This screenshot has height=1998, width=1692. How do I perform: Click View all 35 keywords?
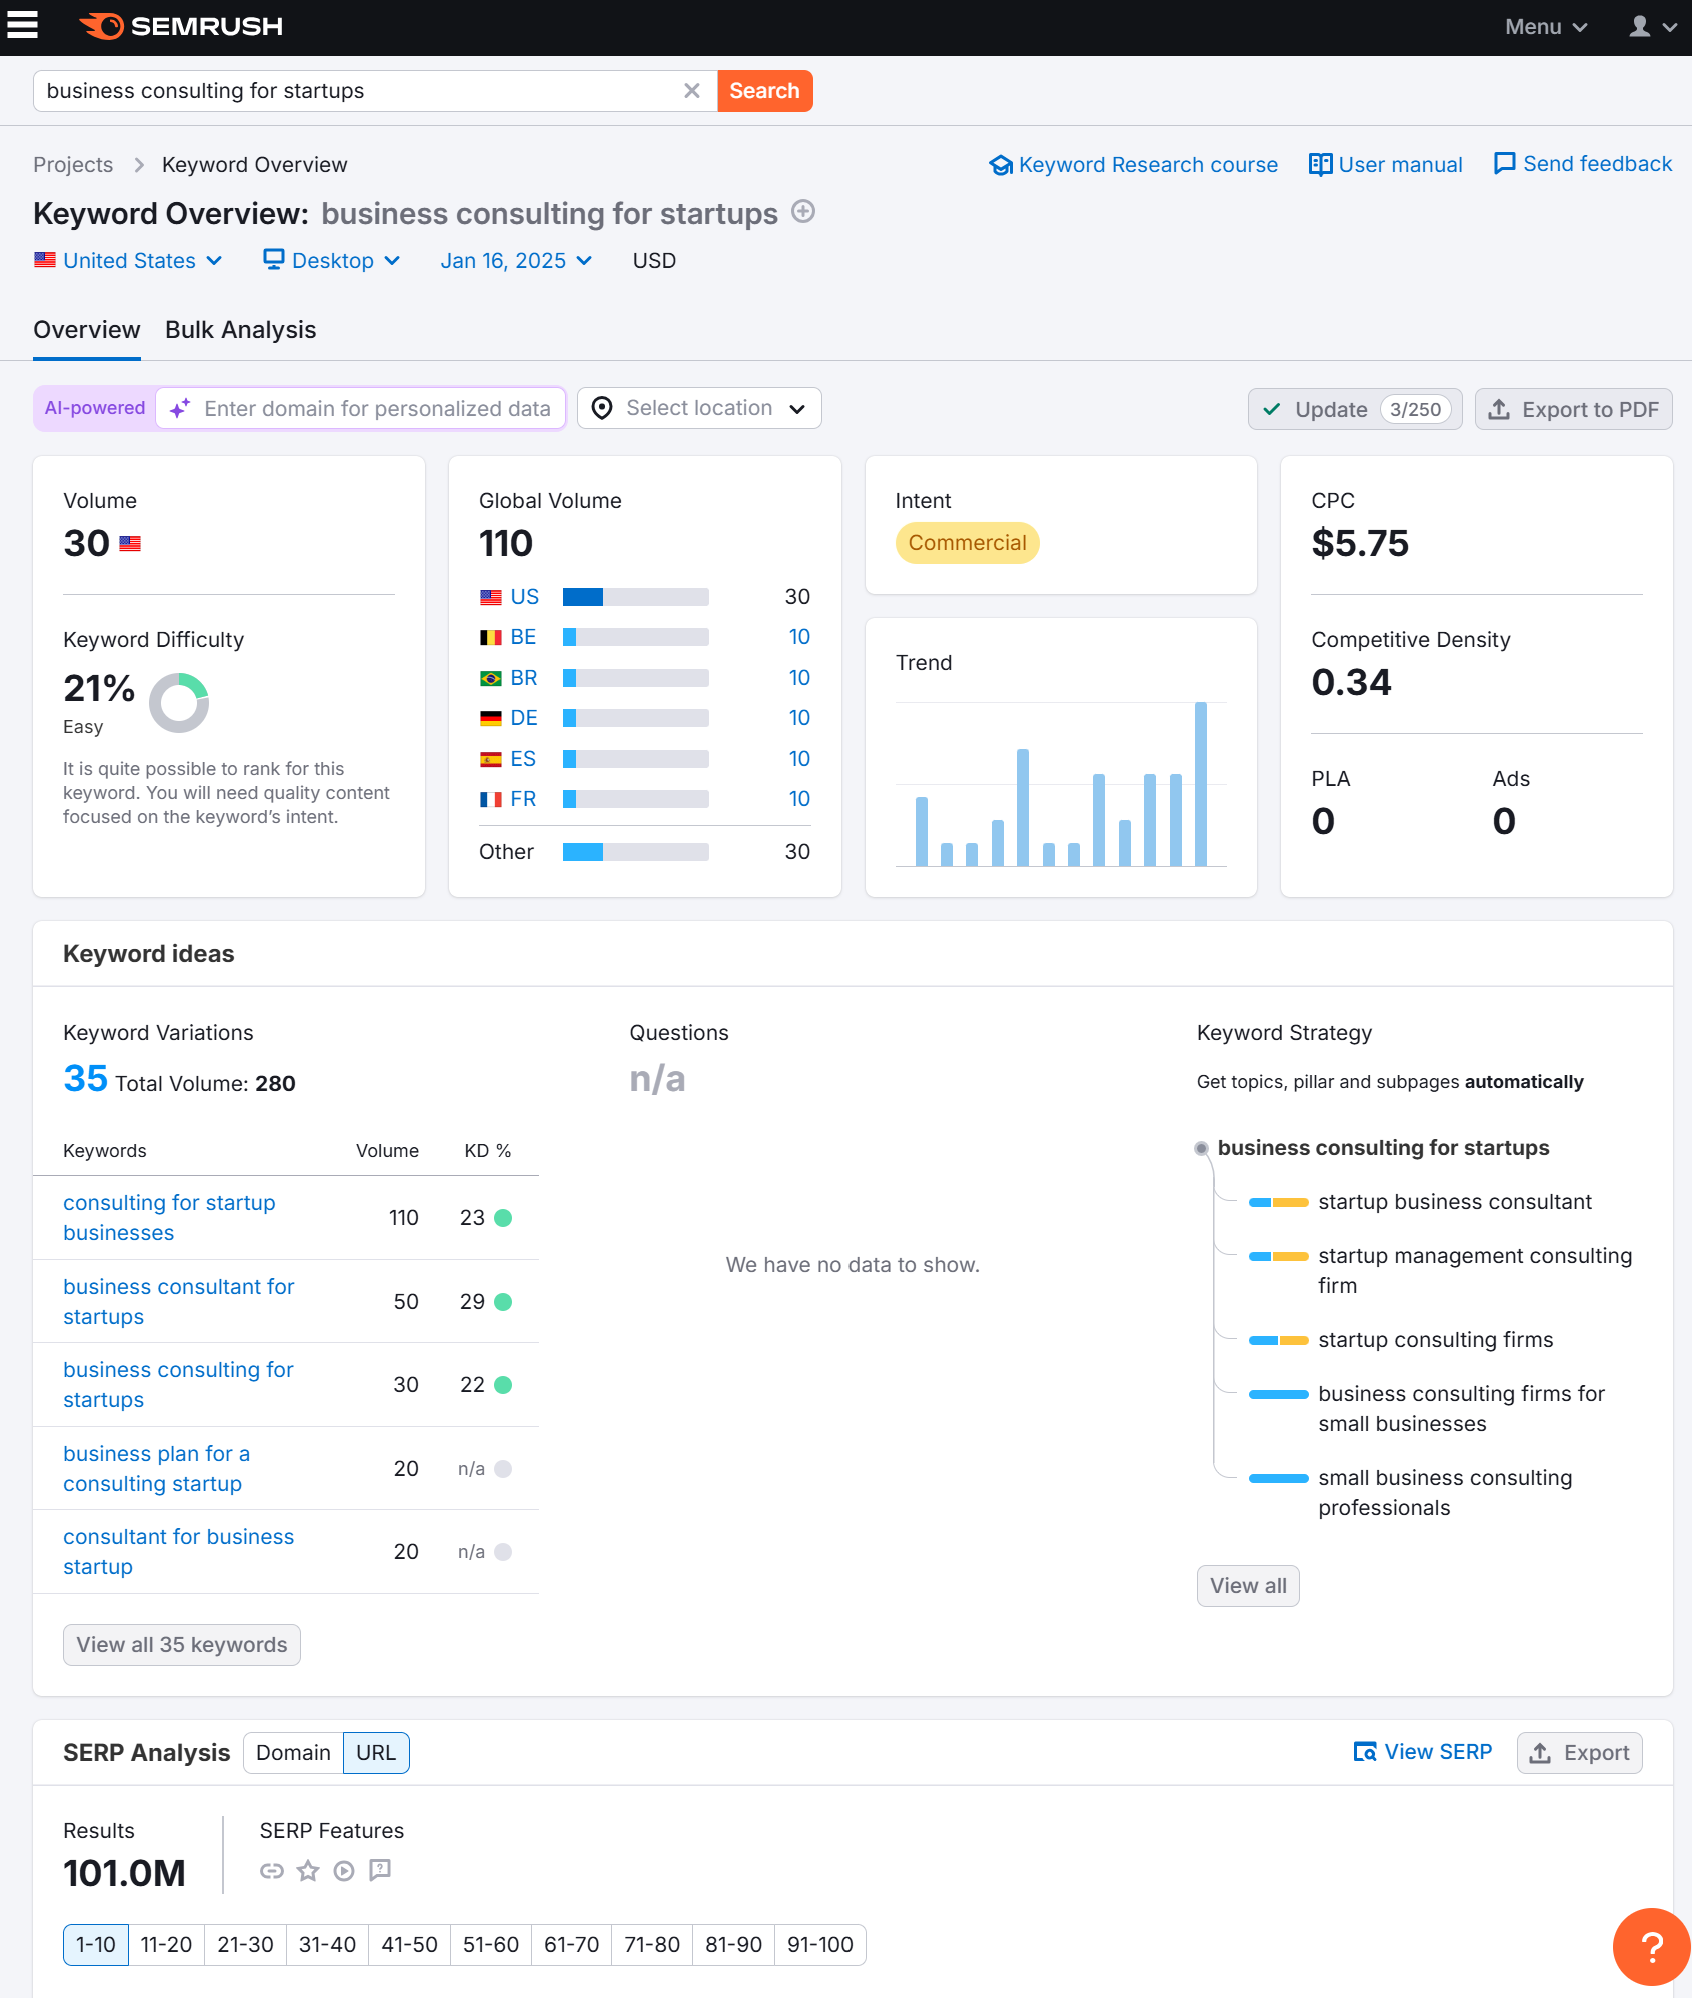point(181,1644)
